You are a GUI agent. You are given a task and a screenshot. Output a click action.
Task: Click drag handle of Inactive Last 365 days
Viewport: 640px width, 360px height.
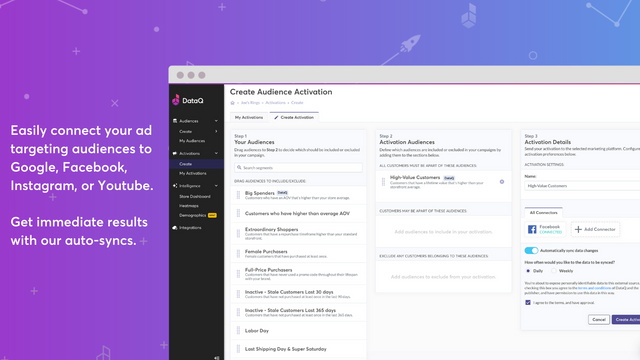click(238, 312)
